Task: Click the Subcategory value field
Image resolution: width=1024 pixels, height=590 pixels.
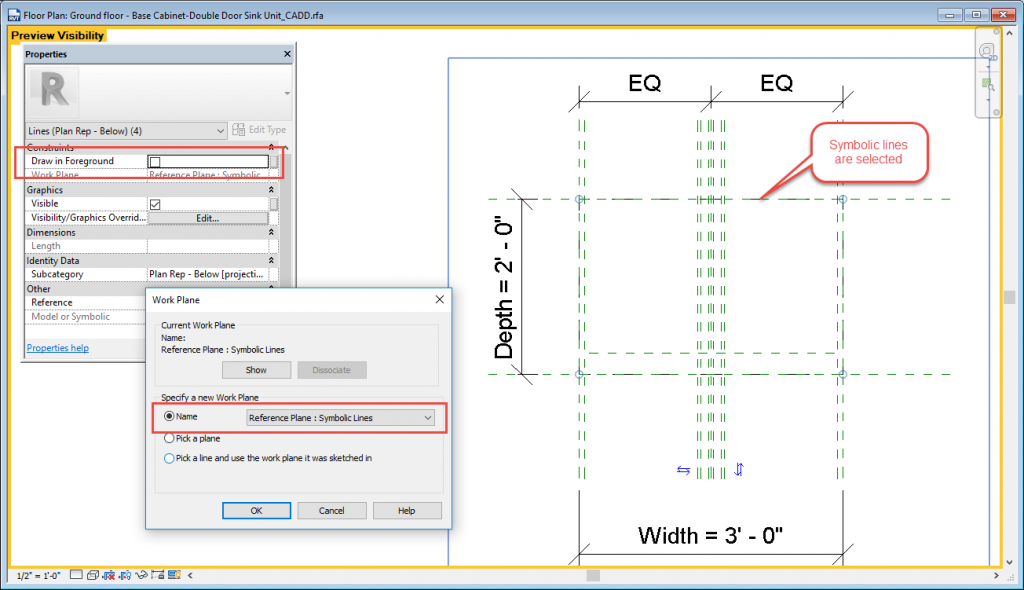Action: [x=208, y=274]
